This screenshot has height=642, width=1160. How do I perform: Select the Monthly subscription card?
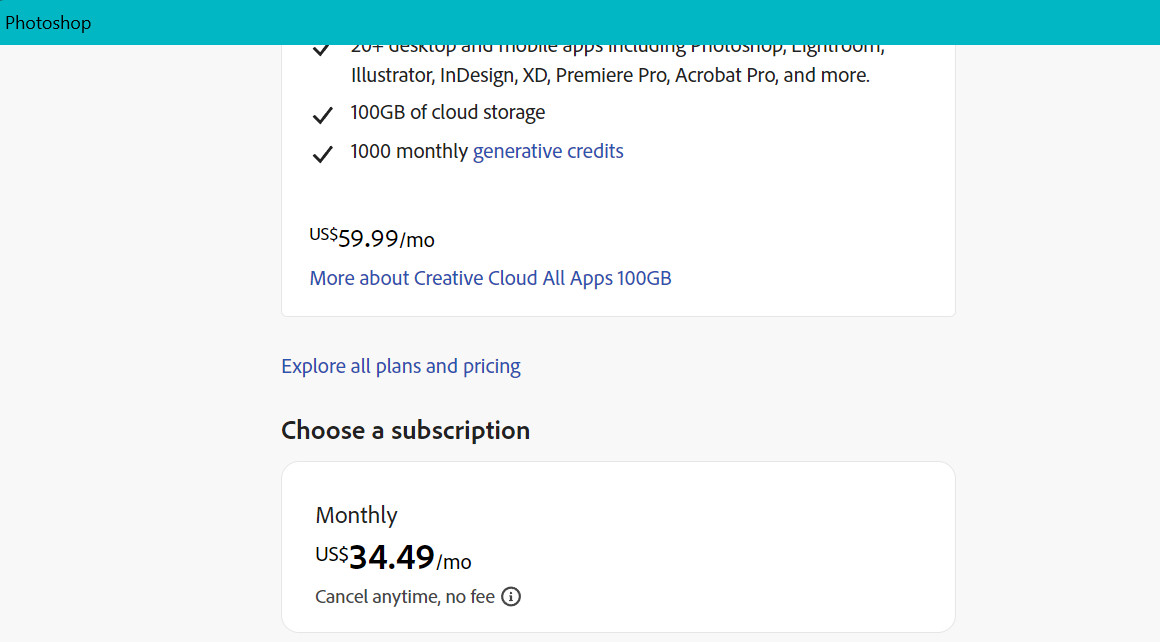618,547
